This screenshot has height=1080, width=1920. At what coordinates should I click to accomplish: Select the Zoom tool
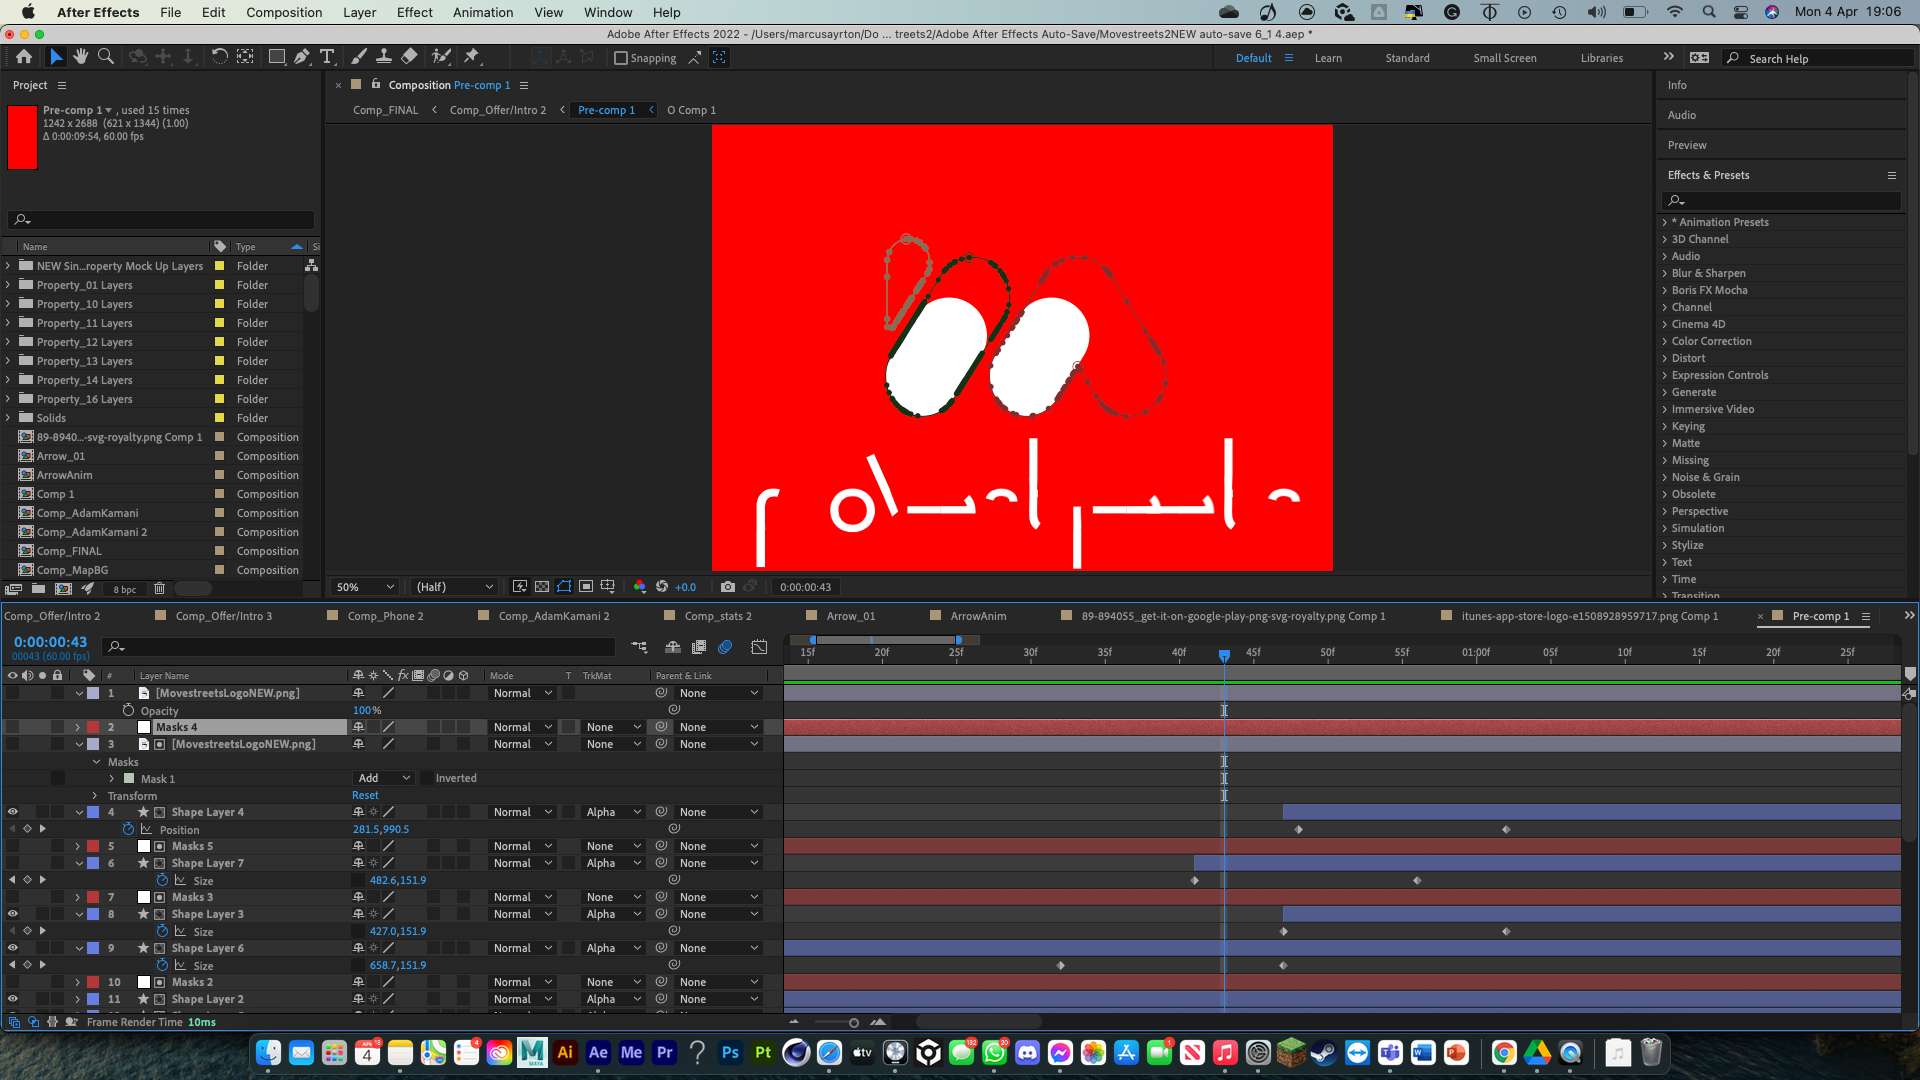coord(106,57)
